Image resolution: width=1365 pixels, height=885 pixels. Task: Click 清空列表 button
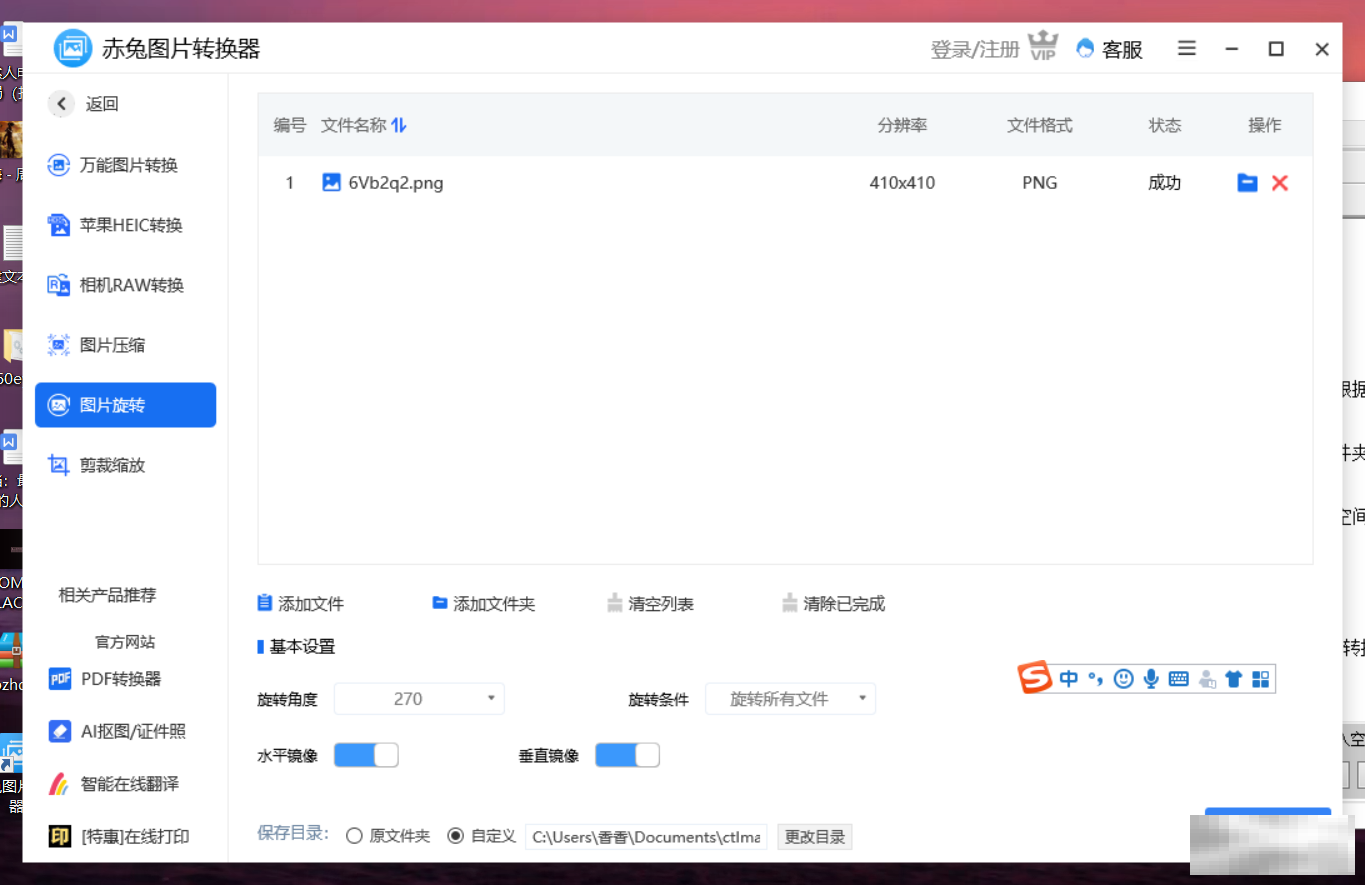651,604
